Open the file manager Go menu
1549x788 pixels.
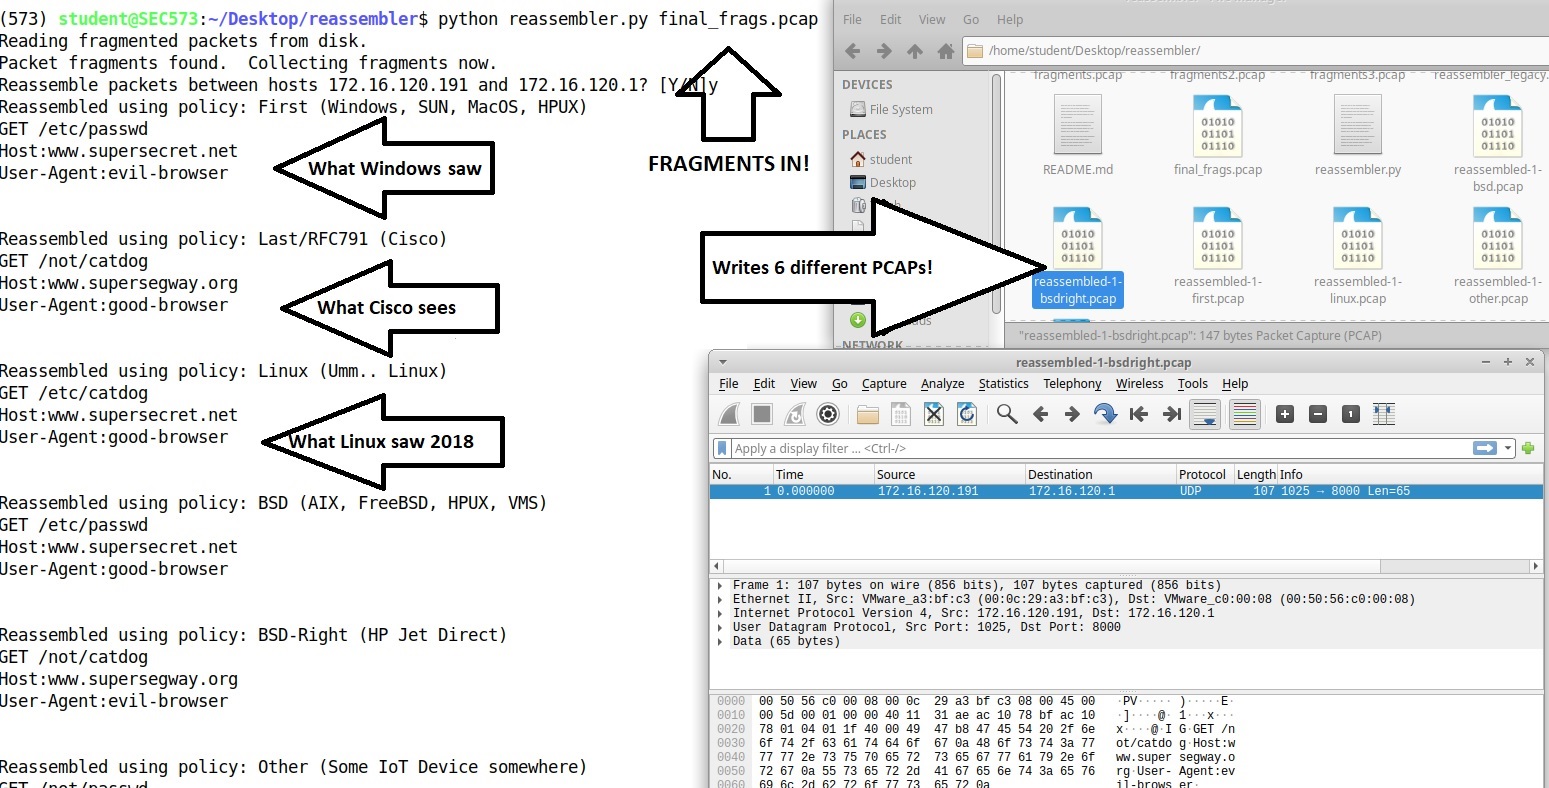point(971,19)
